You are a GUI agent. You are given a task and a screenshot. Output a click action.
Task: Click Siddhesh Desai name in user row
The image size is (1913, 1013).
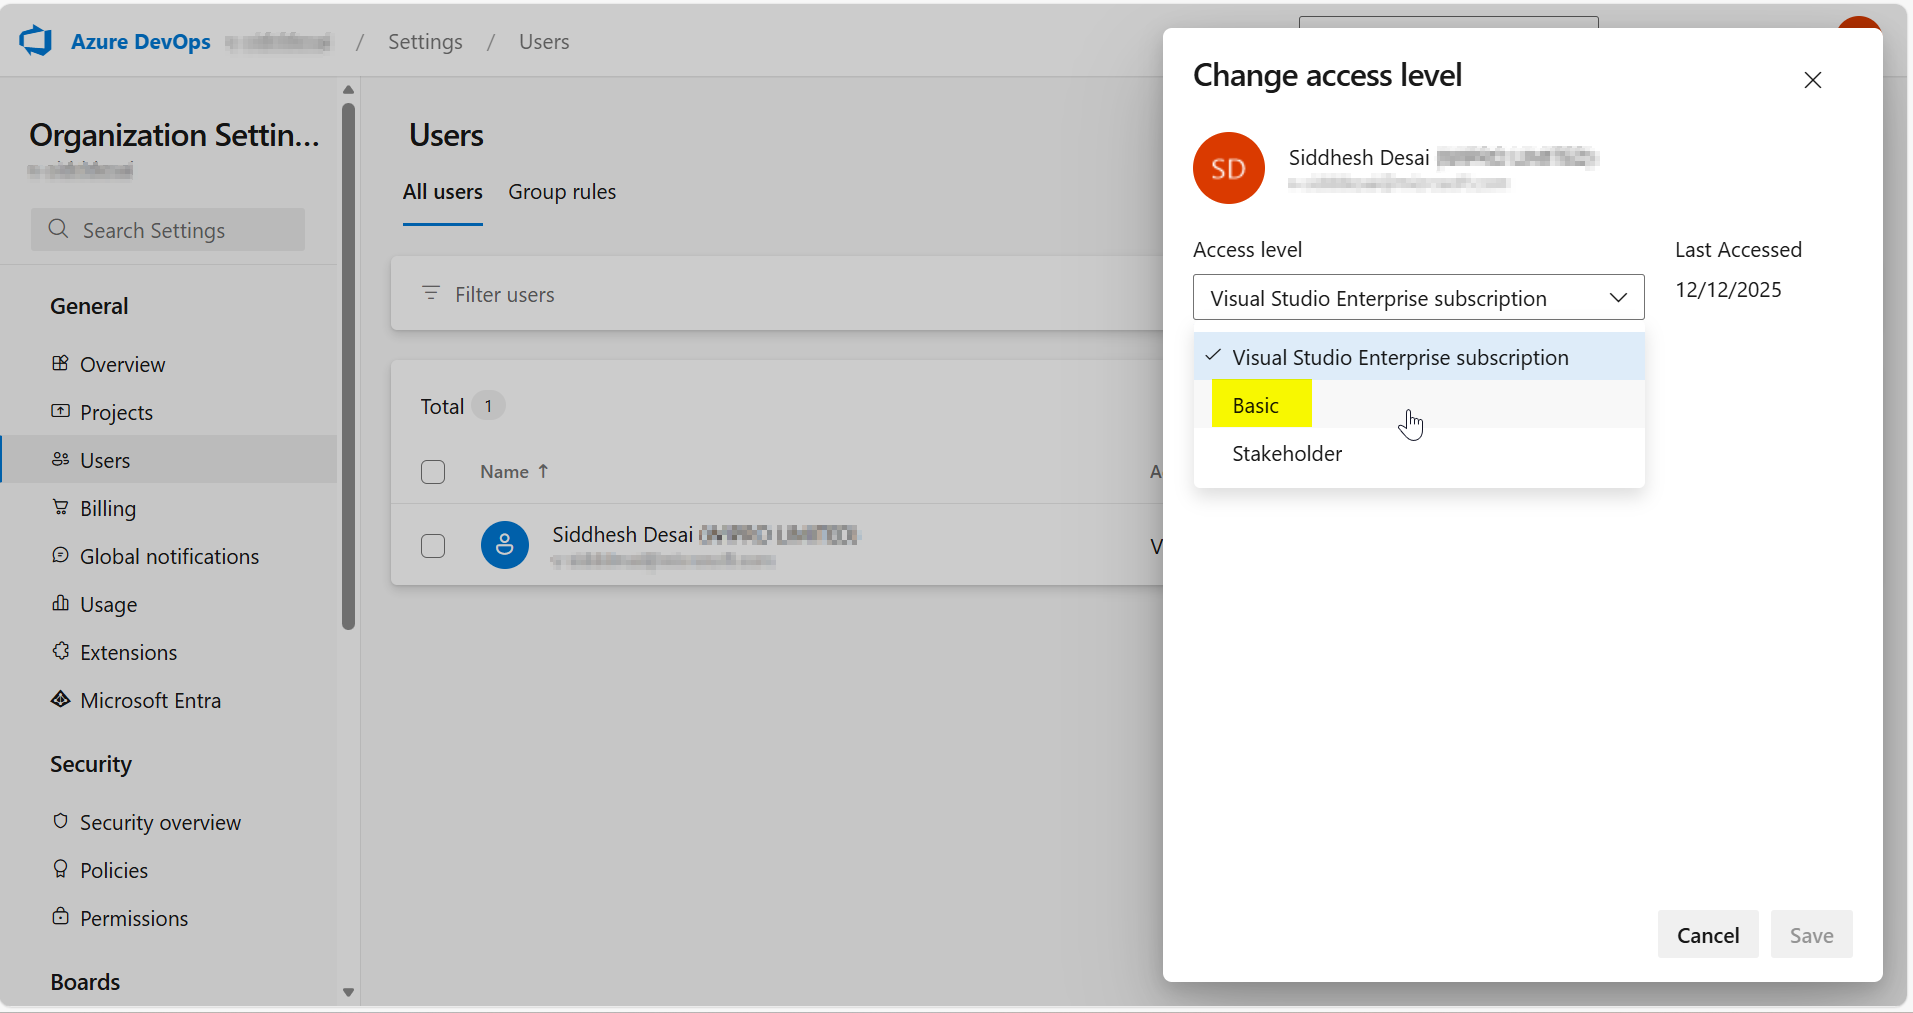tap(622, 534)
